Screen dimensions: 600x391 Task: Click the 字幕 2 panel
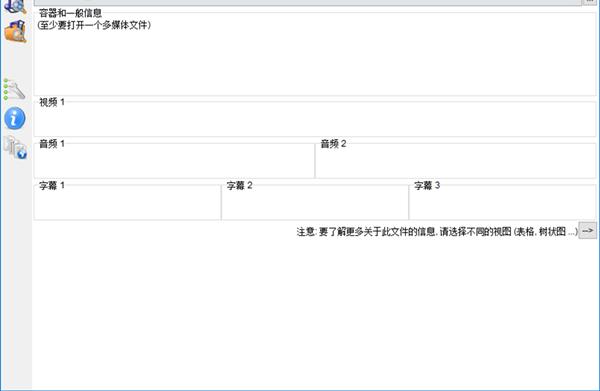coord(315,202)
